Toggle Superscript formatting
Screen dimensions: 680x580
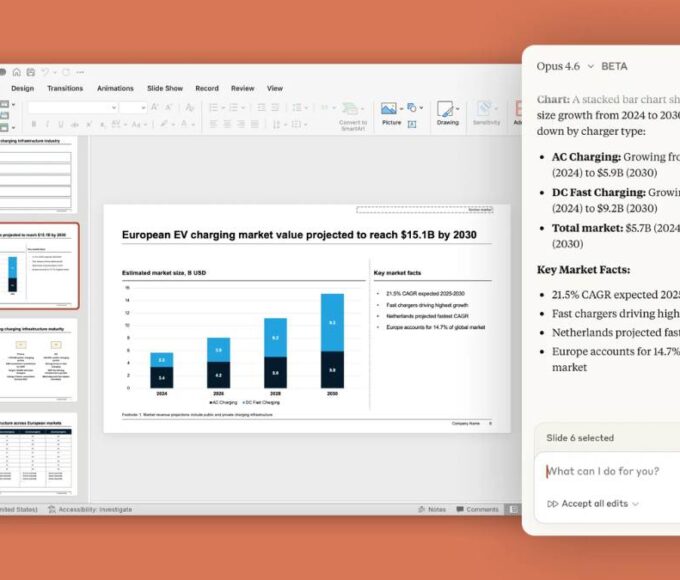point(89,125)
